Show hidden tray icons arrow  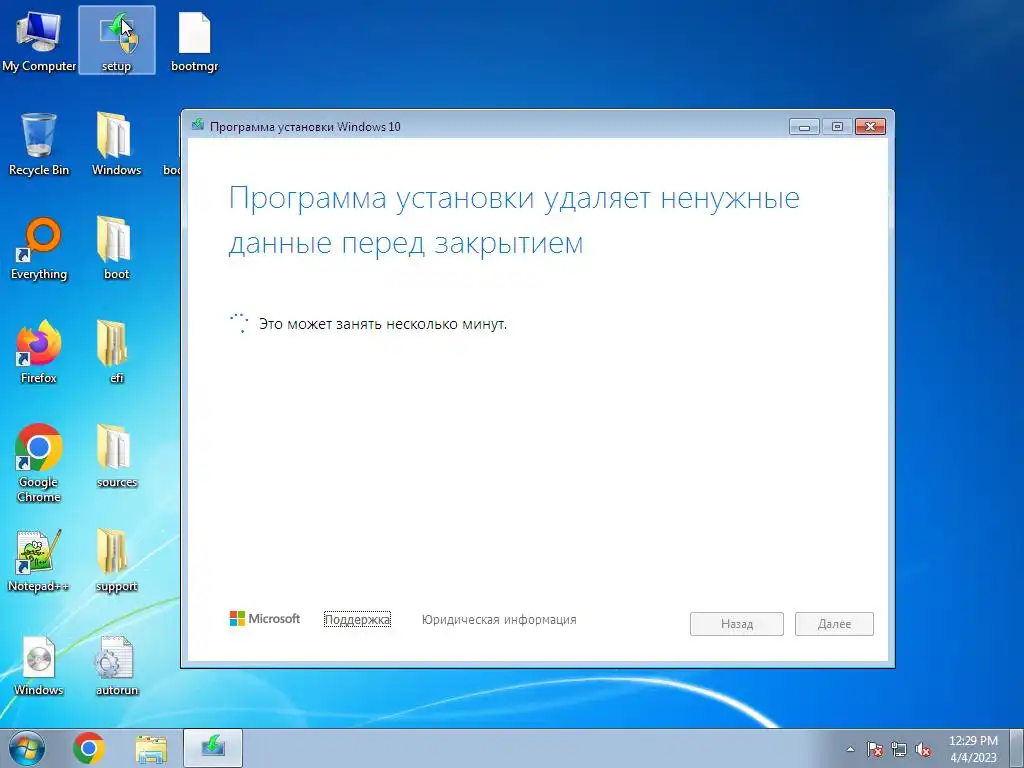tap(850, 749)
